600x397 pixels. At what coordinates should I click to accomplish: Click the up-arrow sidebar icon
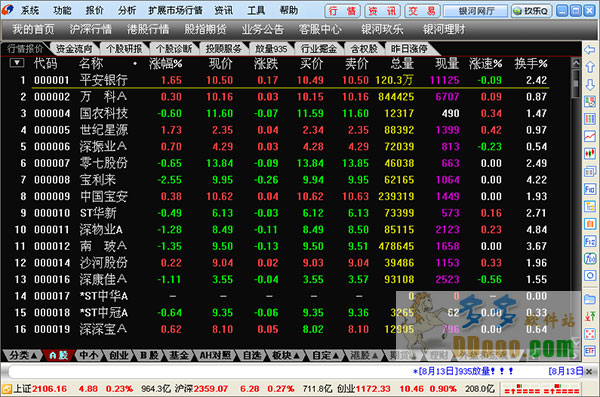[590, 67]
